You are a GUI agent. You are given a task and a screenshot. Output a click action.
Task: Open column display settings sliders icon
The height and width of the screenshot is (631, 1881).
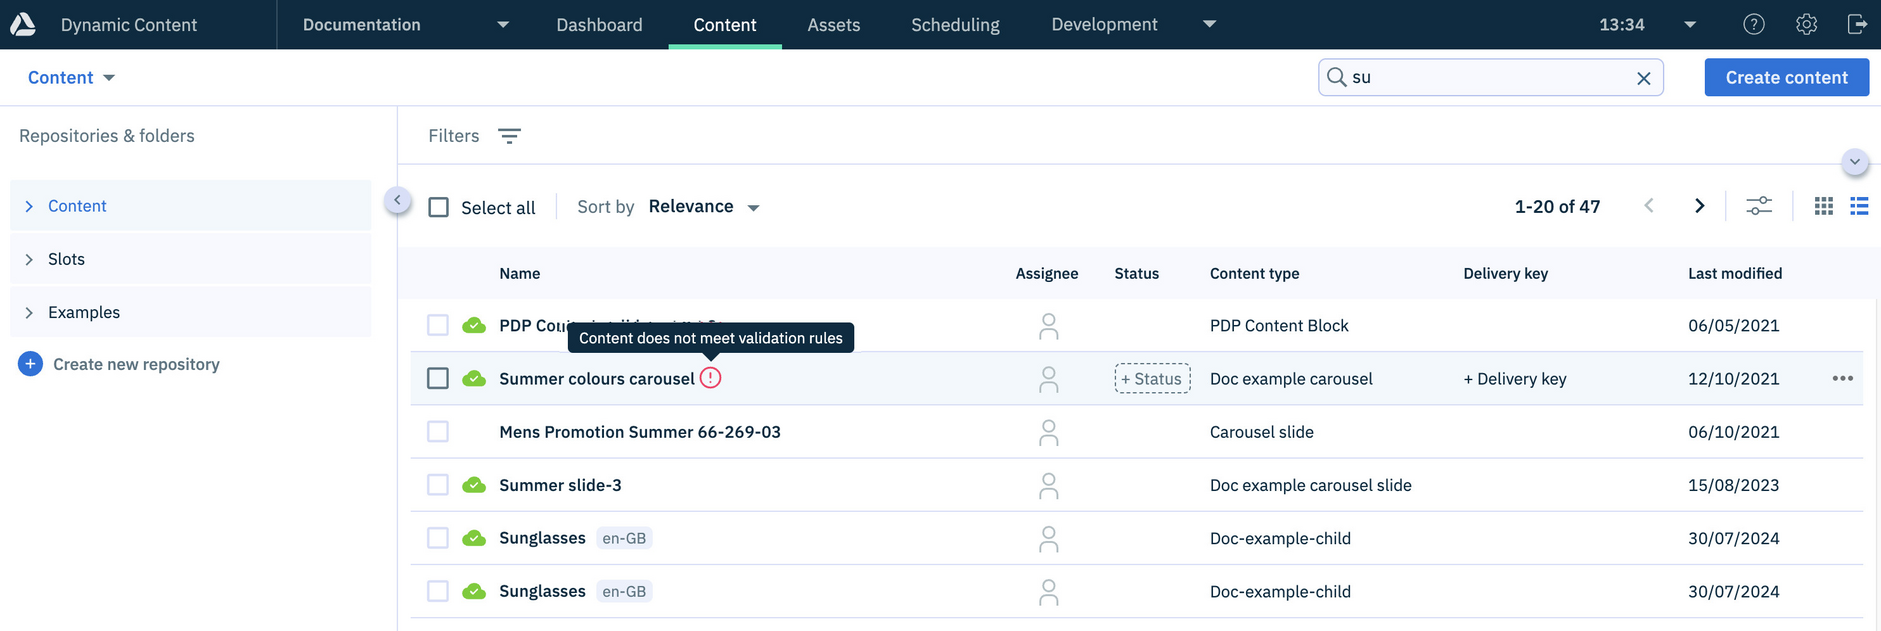1759,206
